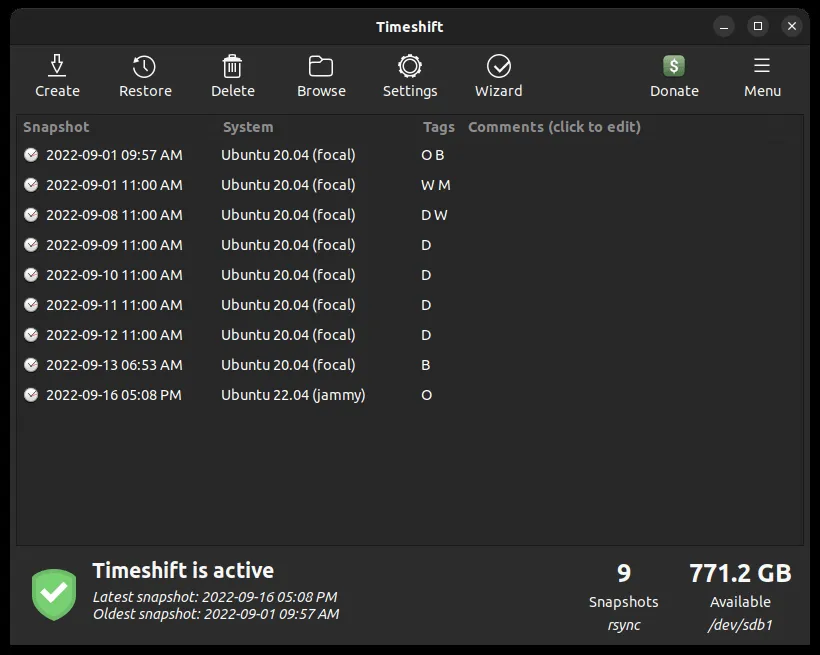The width and height of the screenshot is (820, 655).
Task: Click the Delete trash can icon
Action: (232, 66)
